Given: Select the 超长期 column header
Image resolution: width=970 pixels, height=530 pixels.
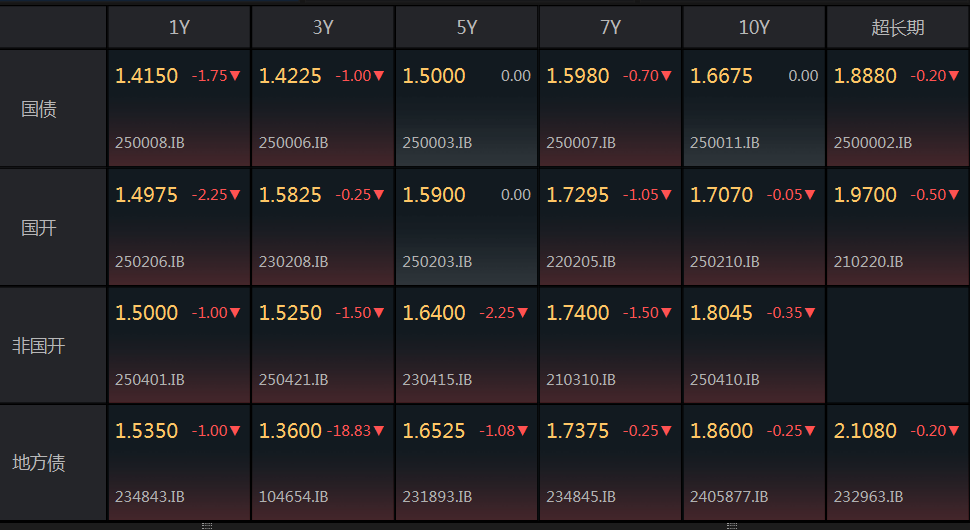Looking at the screenshot, I should click(x=898, y=27).
